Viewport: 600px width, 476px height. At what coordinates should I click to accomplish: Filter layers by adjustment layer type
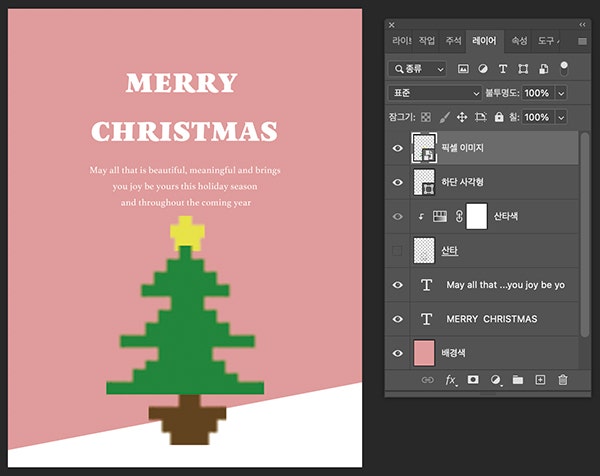(x=483, y=69)
